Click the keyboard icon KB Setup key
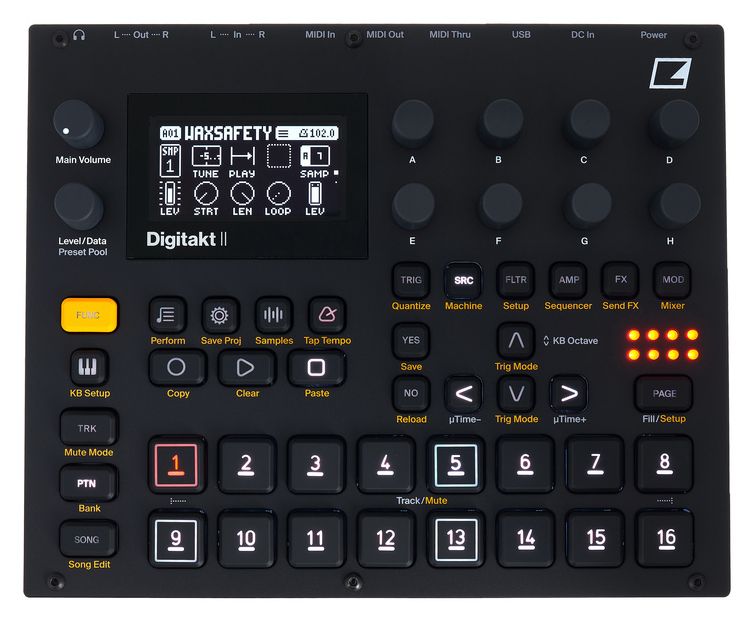Image resolution: width=752 pixels, height=620 pixels. click(x=88, y=367)
